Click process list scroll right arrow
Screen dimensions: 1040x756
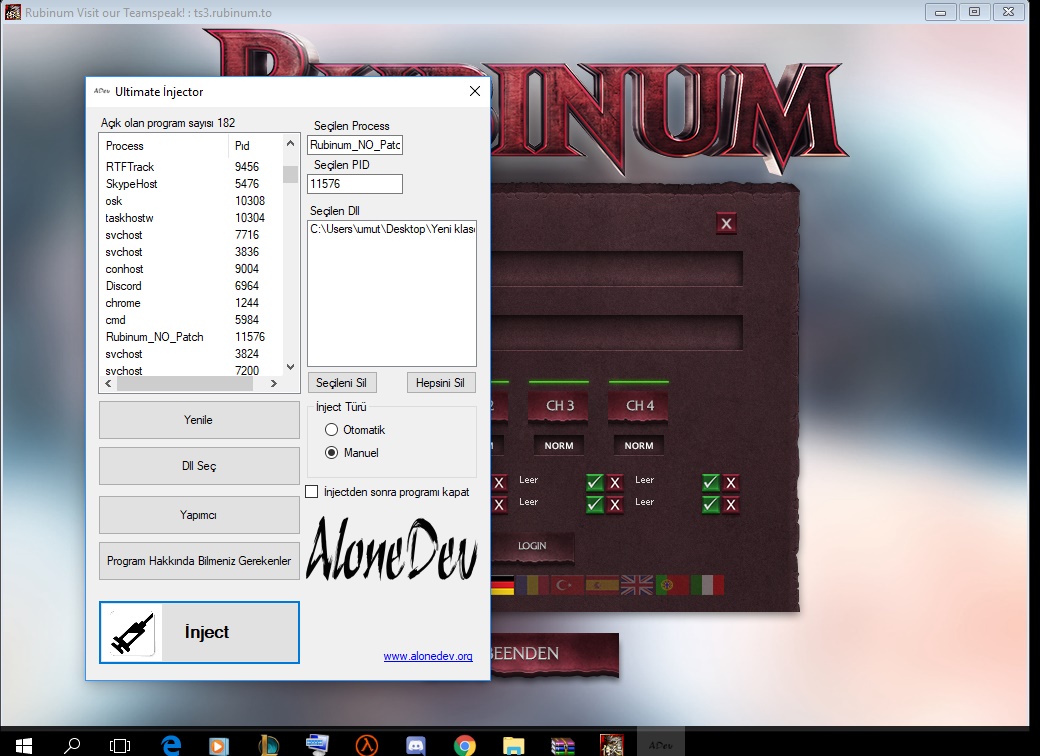tap(273, 383)
